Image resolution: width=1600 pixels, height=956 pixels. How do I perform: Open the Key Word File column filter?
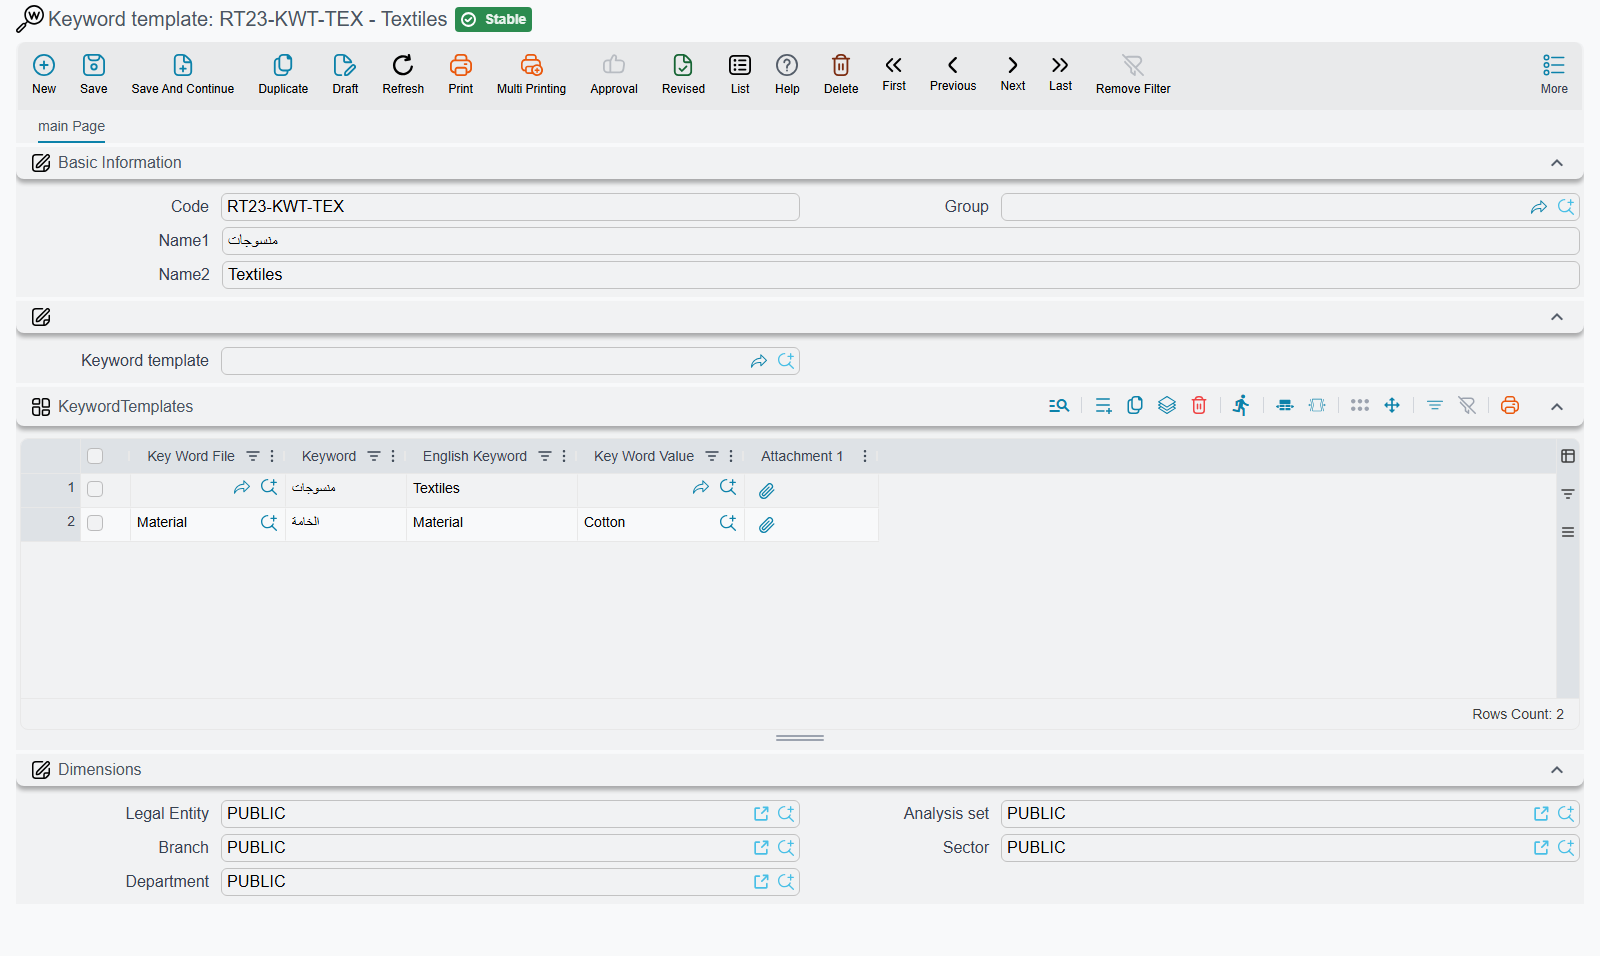click(x=253, y=456)
